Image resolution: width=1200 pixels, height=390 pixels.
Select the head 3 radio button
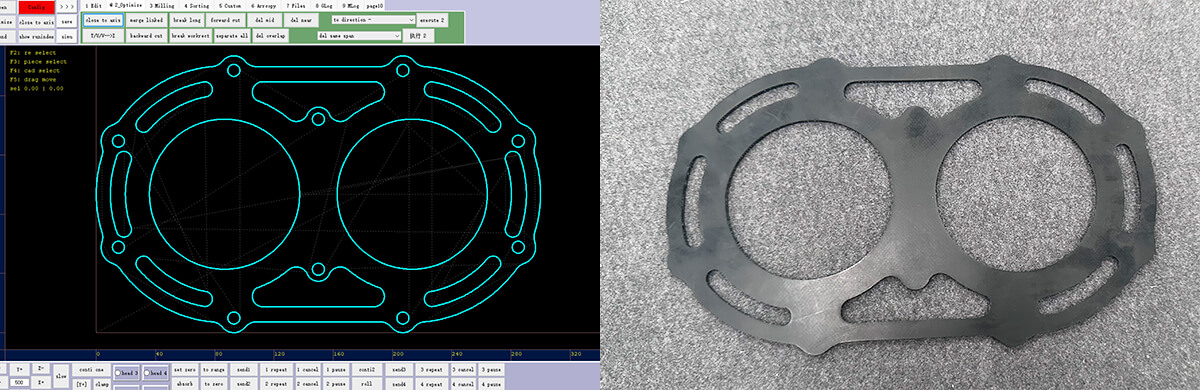pos(126,373)
